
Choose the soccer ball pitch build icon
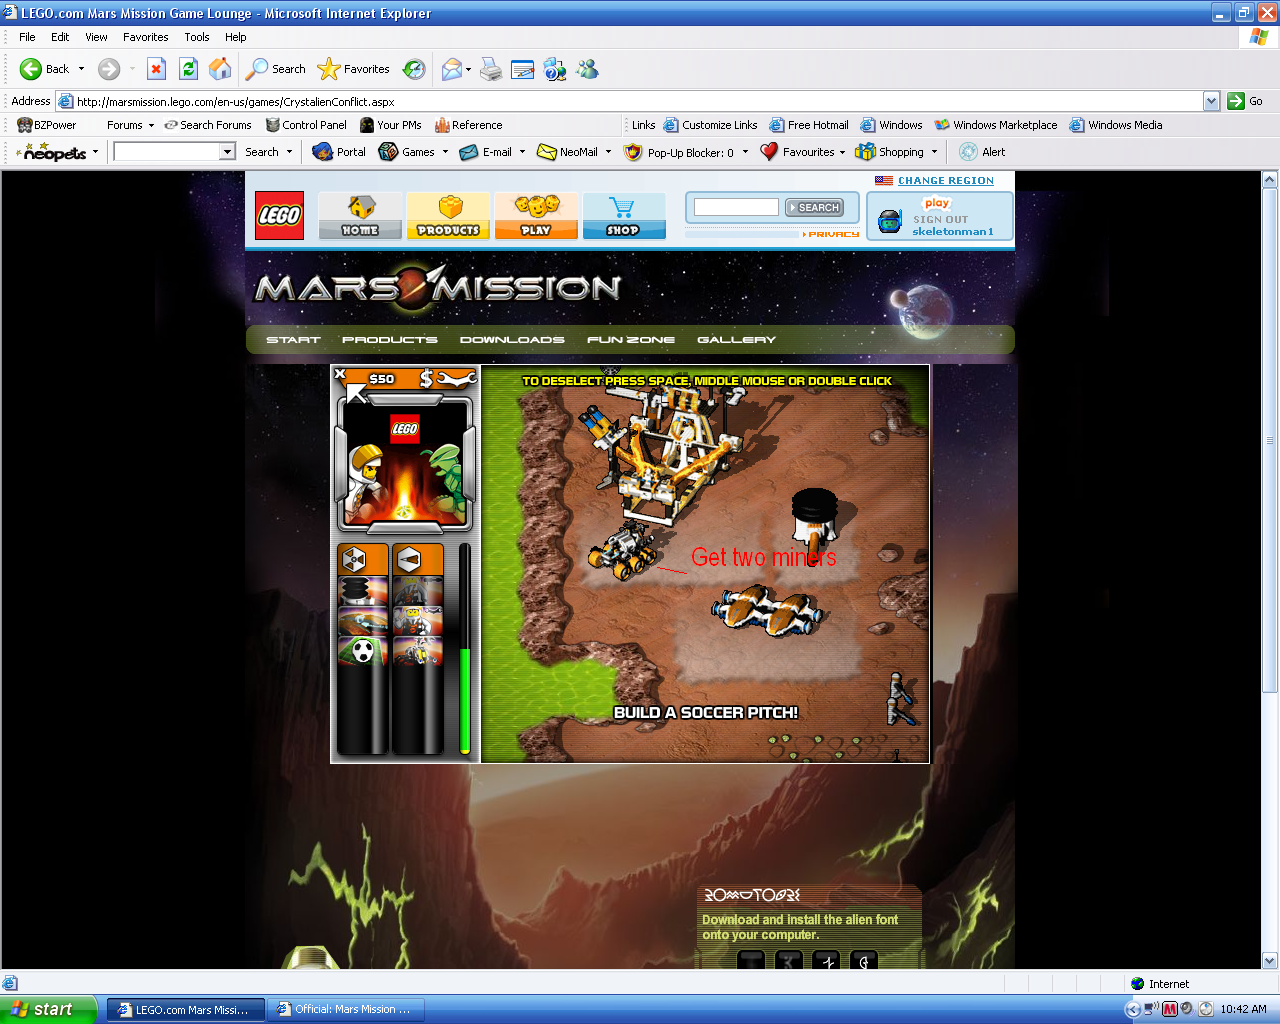362,651
